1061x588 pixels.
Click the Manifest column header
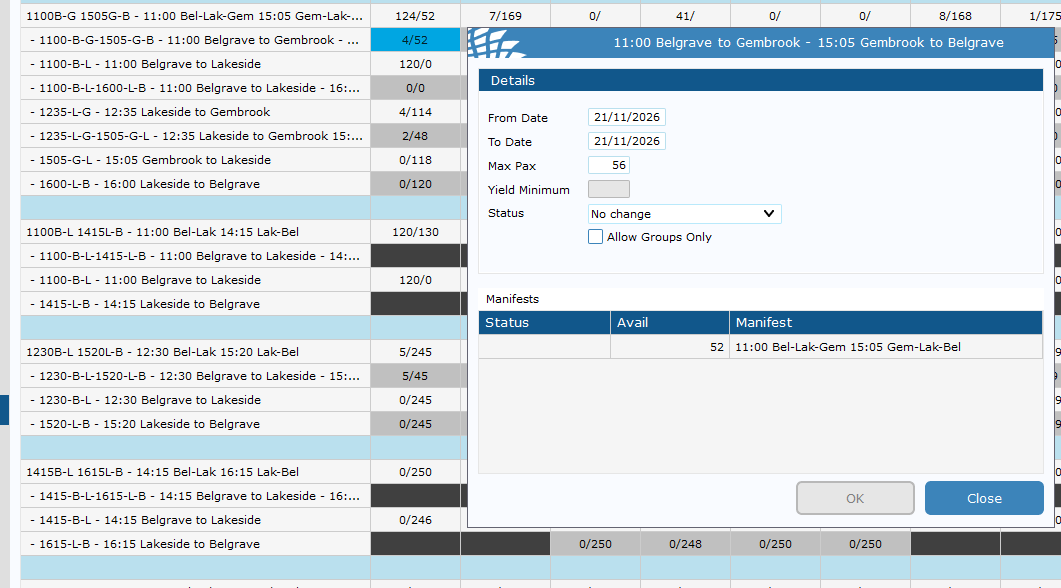[886, 323]
